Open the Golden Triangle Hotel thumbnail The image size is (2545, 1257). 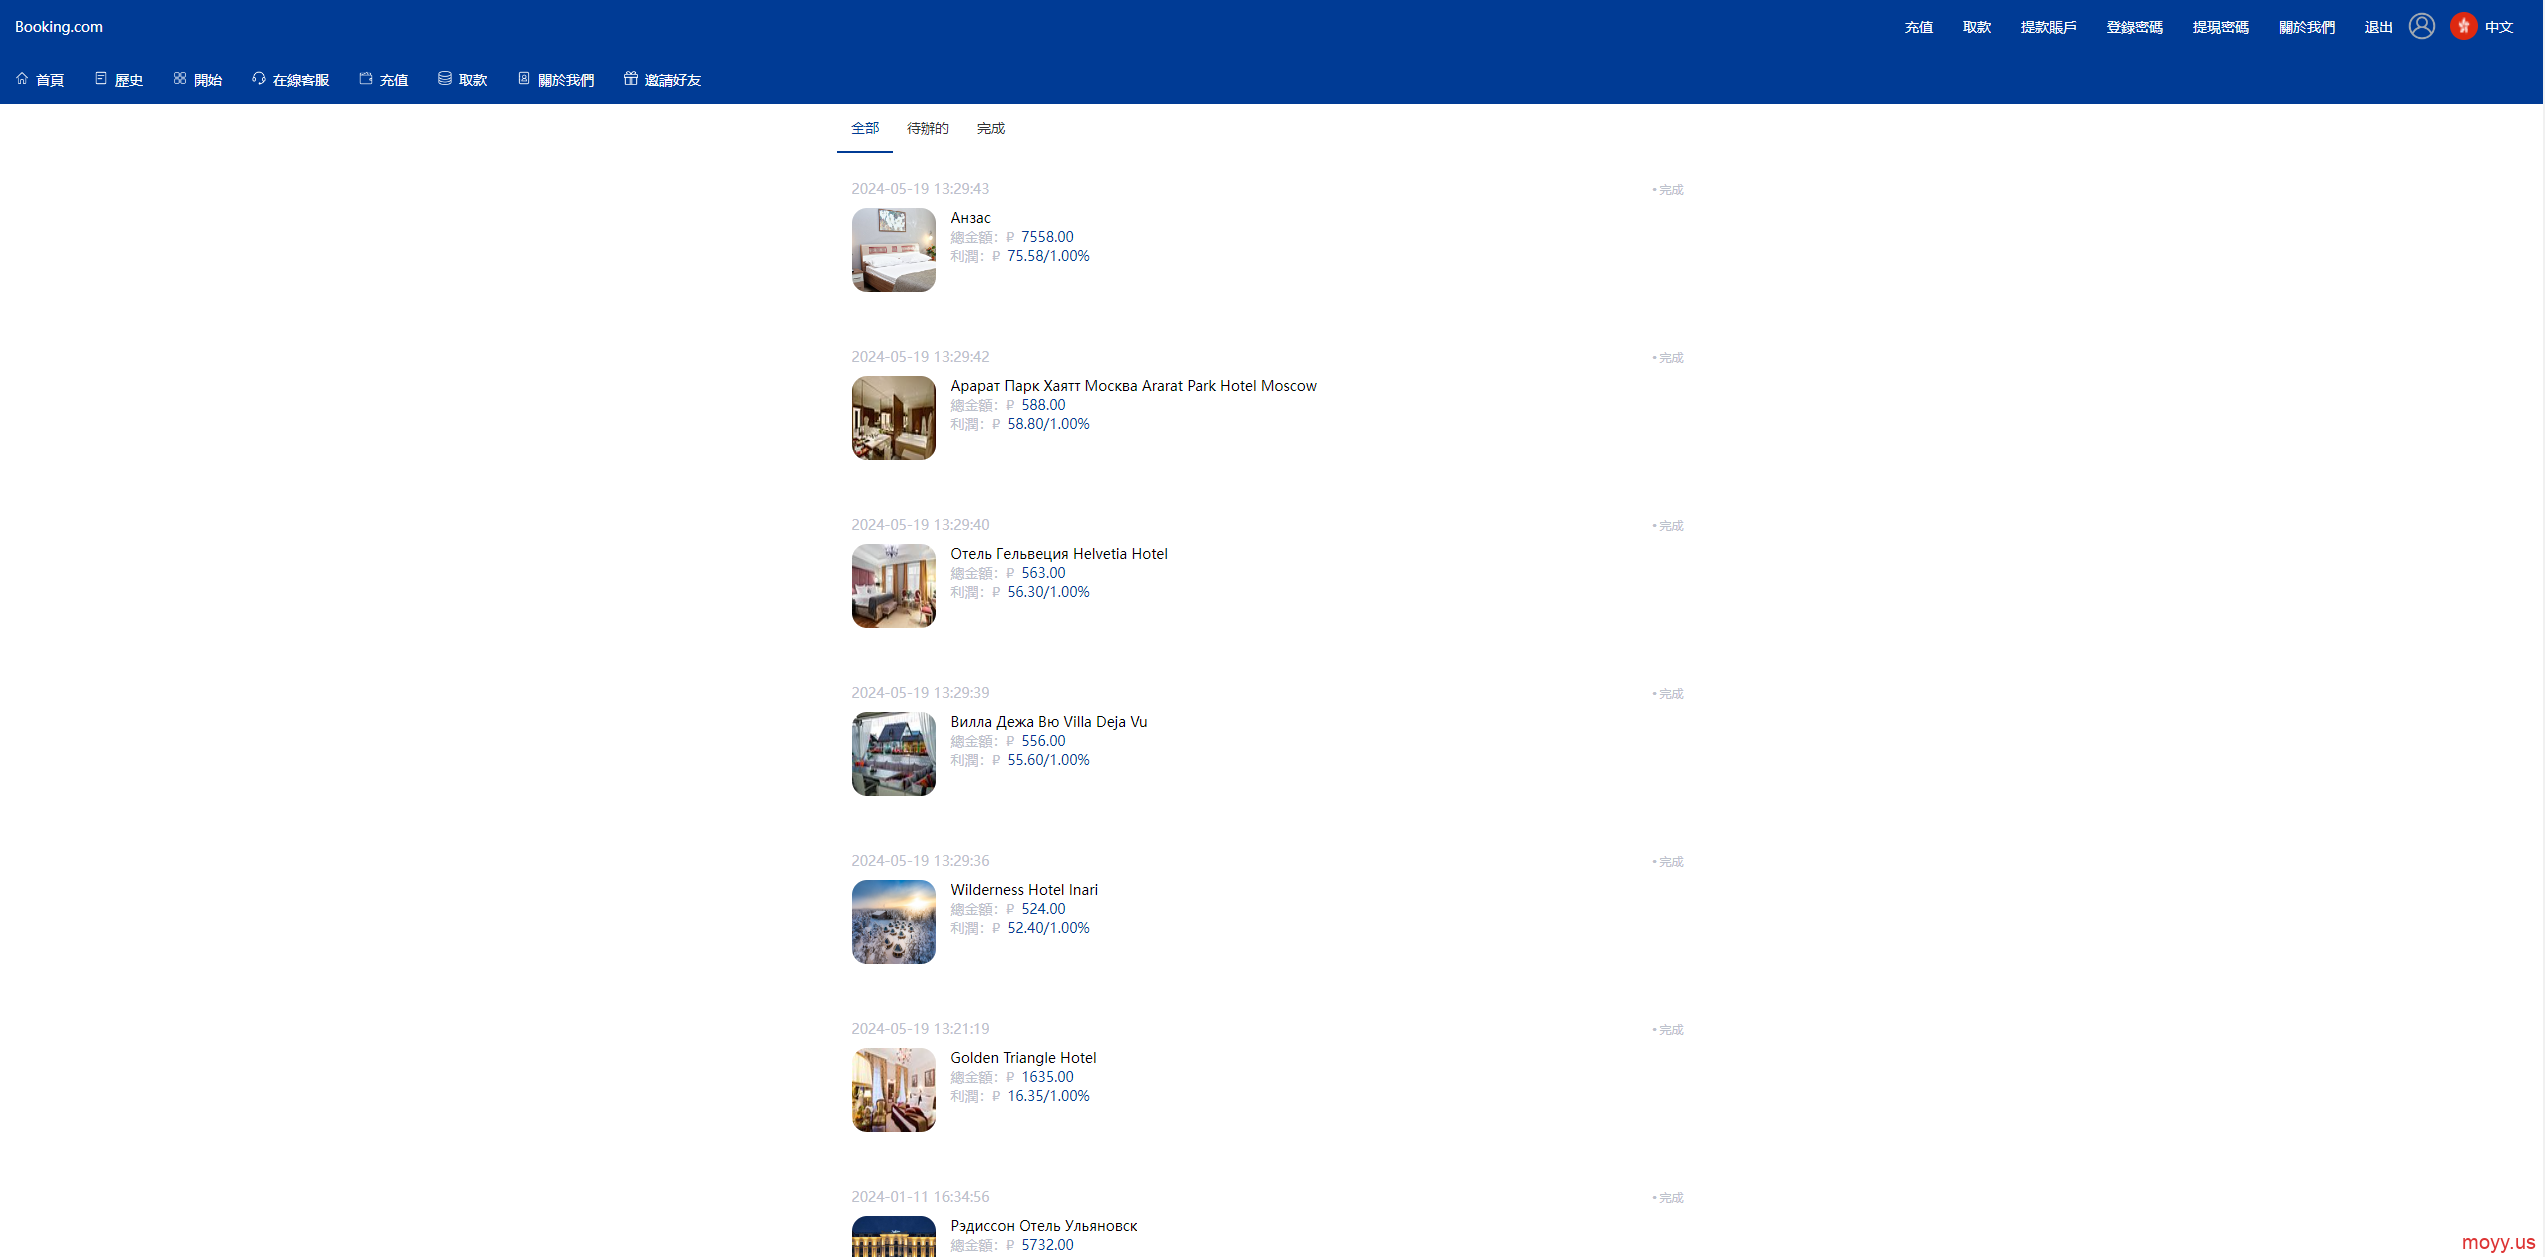(894, 1090)
